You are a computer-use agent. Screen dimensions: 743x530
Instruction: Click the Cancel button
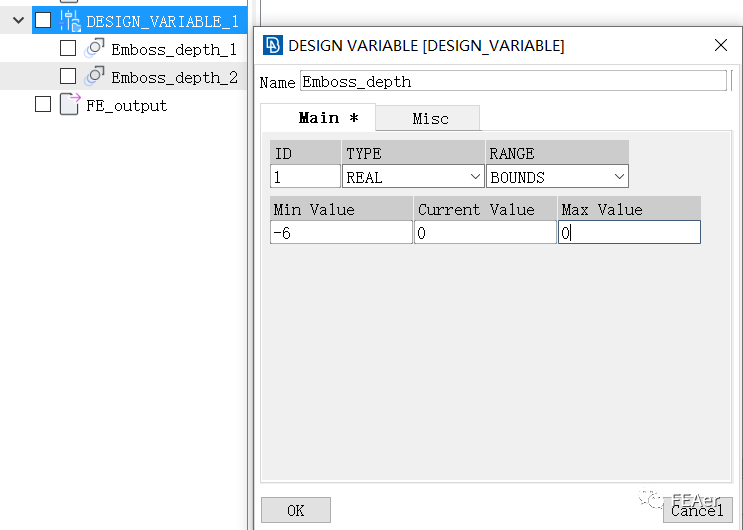tap(697, 510)
